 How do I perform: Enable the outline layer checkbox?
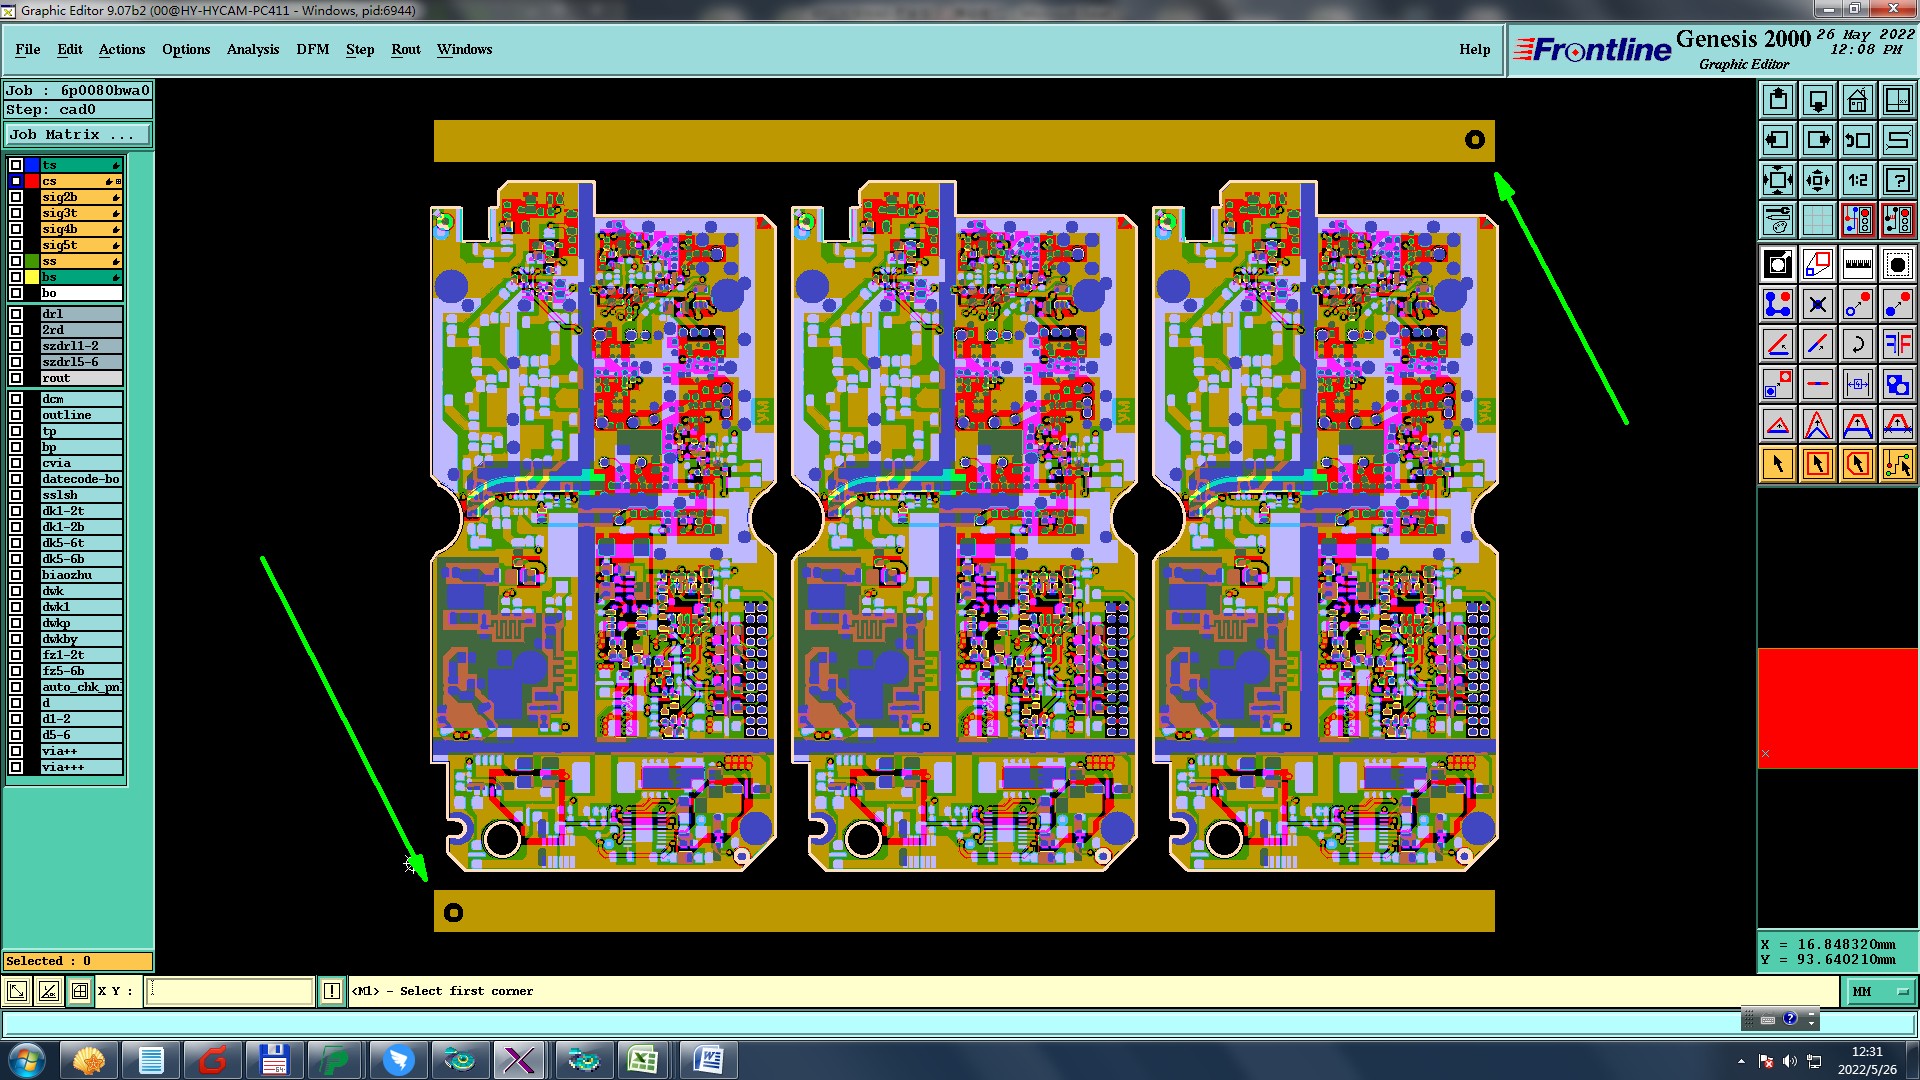point(16,415)
